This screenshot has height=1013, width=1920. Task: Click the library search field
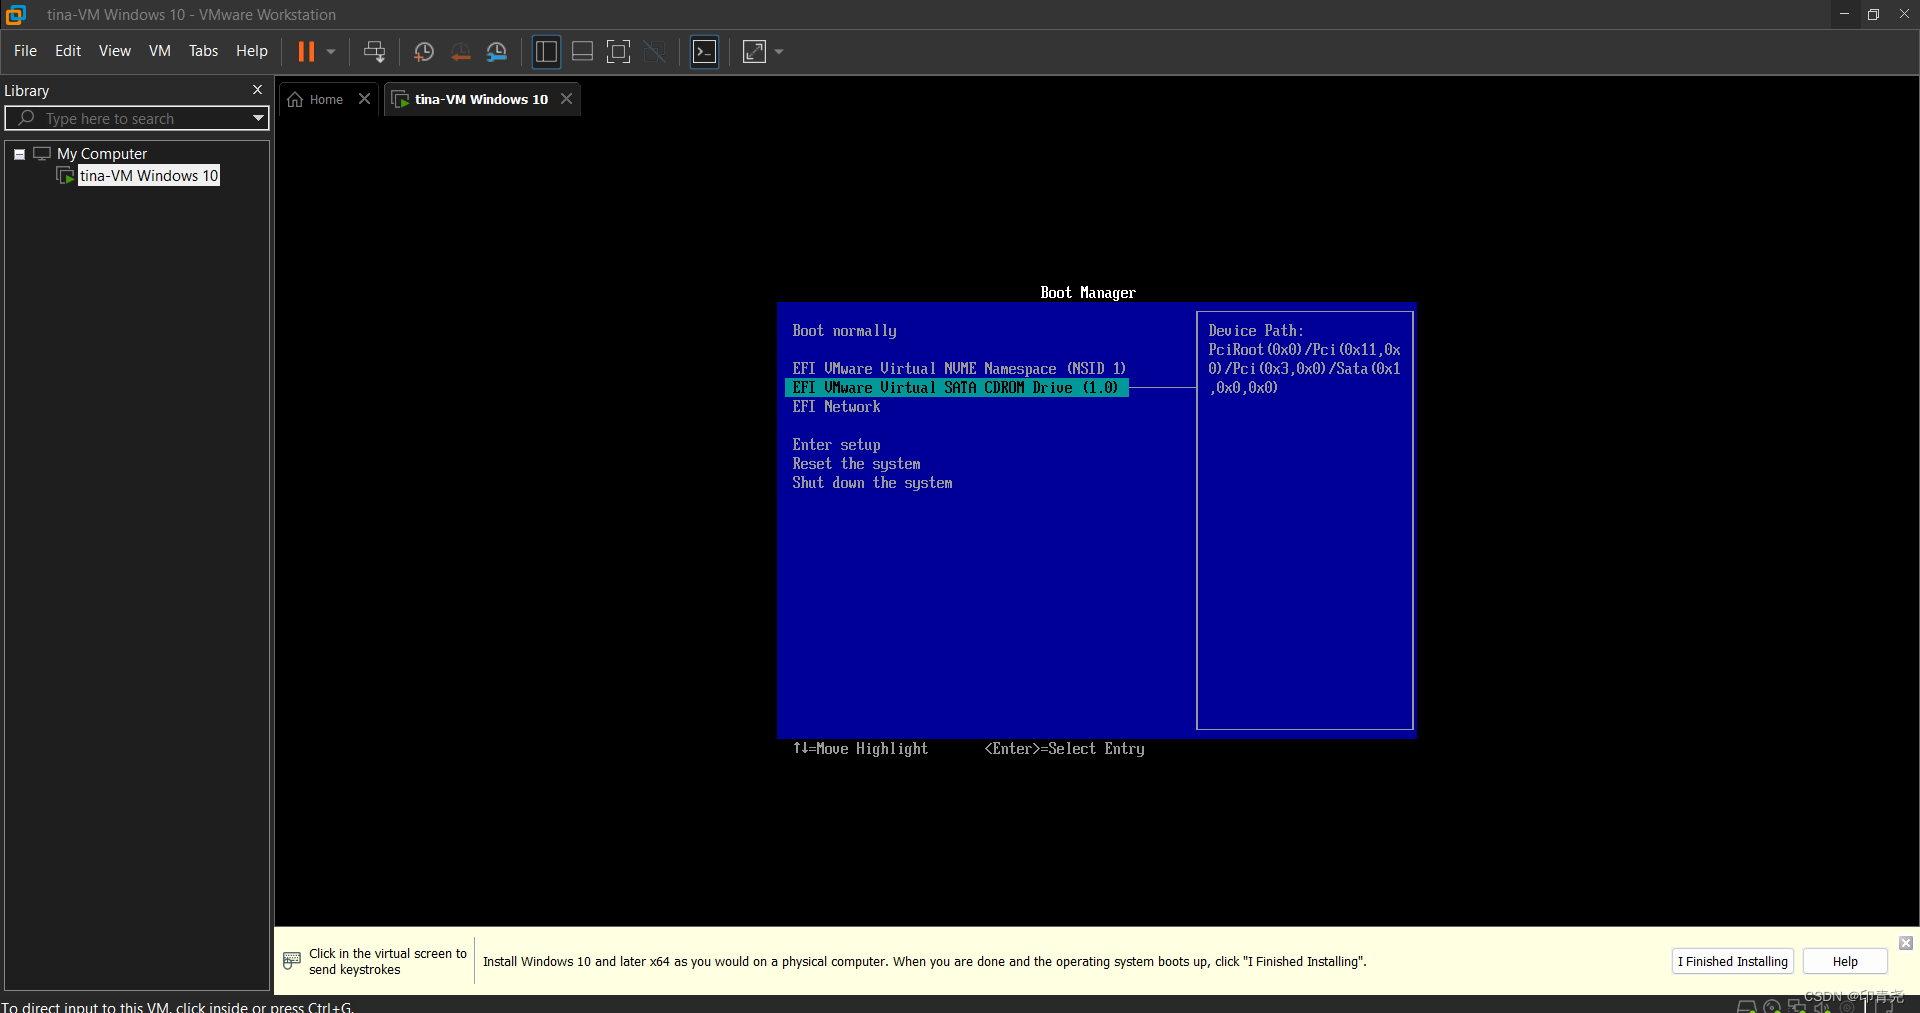(137, 118)
